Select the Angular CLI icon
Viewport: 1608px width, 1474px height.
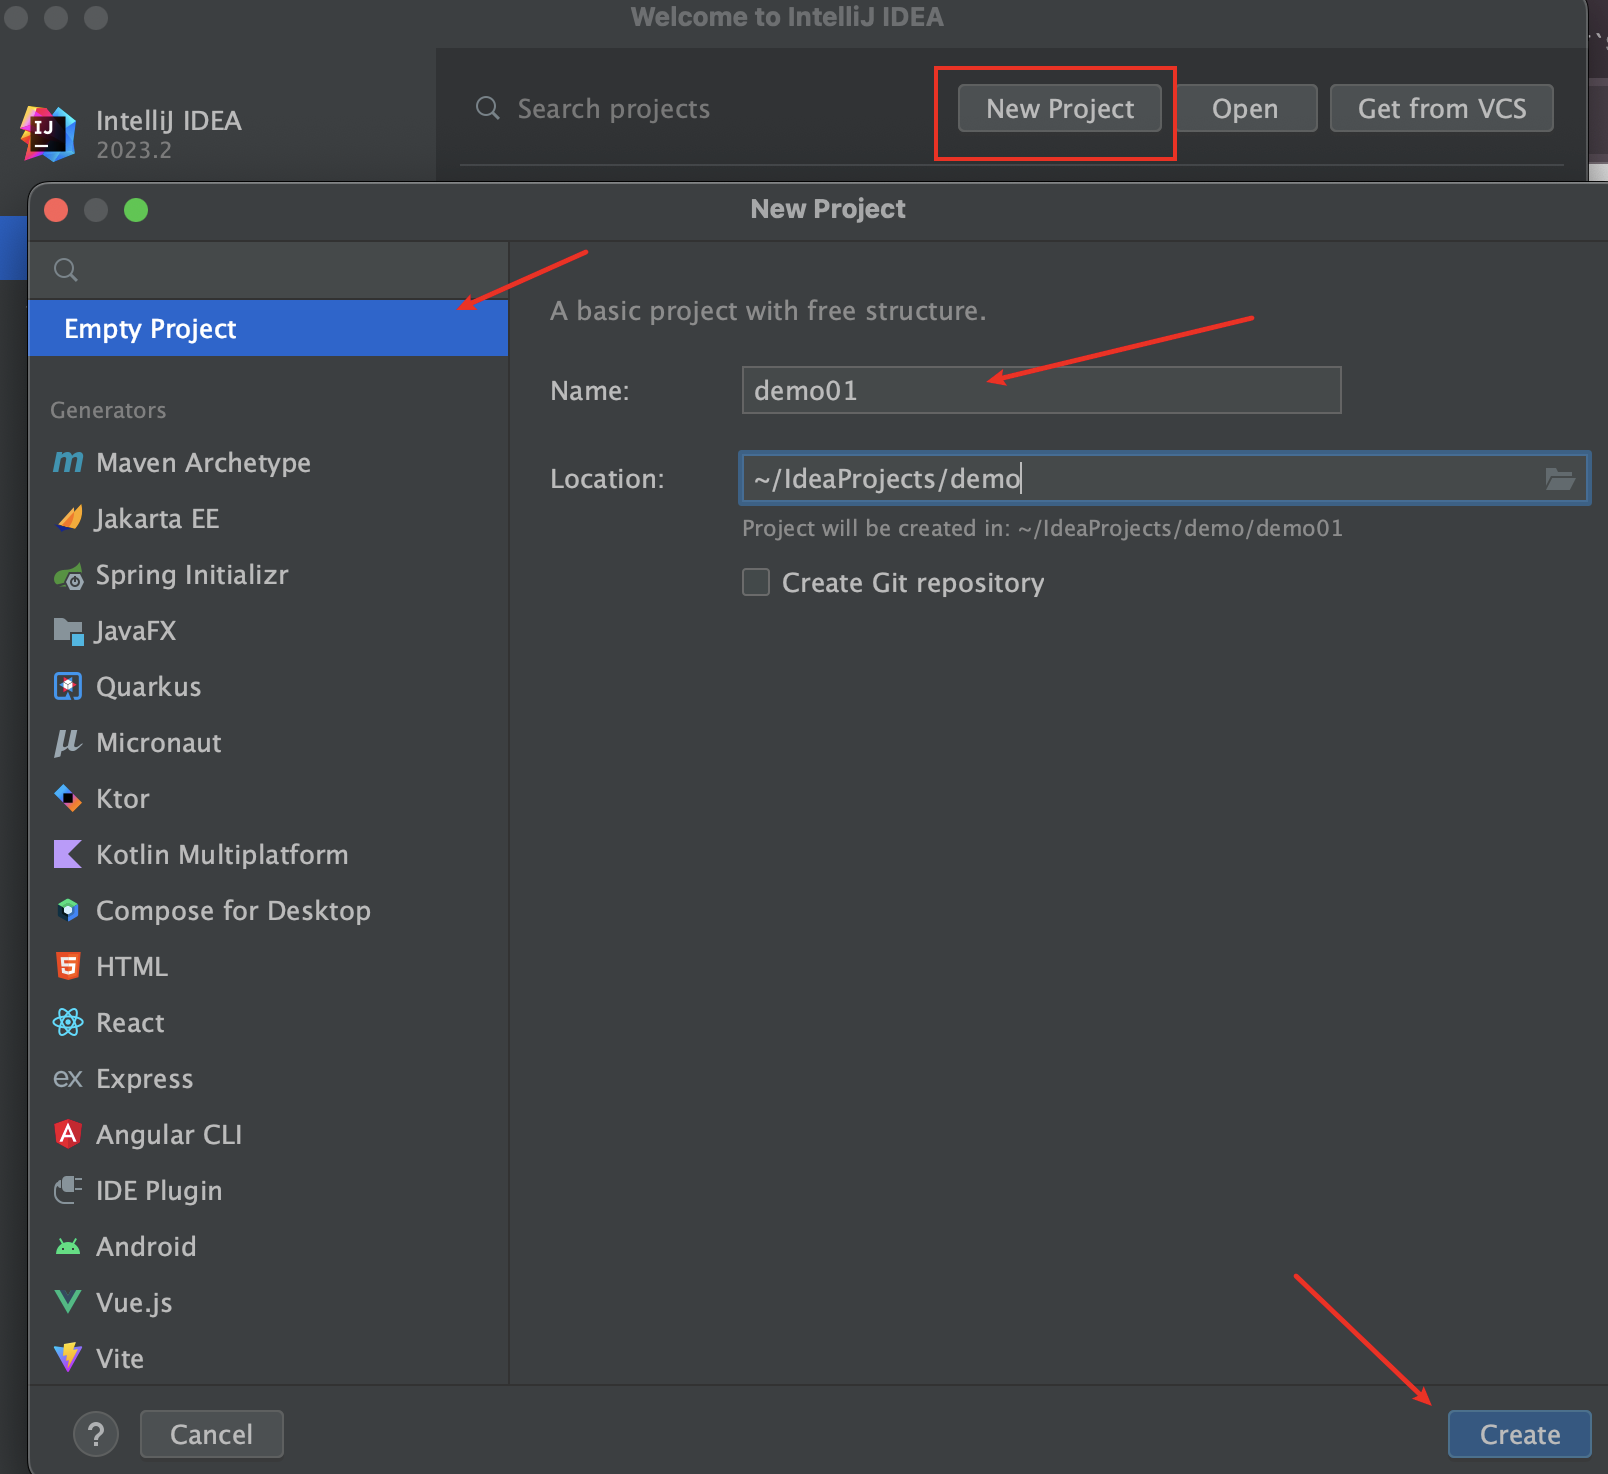point(68,1134)
